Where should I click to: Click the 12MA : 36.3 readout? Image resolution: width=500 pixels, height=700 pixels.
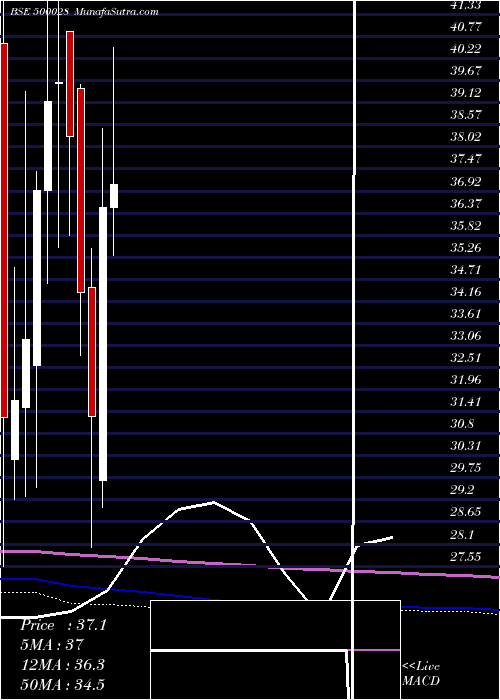click(62, 665)
